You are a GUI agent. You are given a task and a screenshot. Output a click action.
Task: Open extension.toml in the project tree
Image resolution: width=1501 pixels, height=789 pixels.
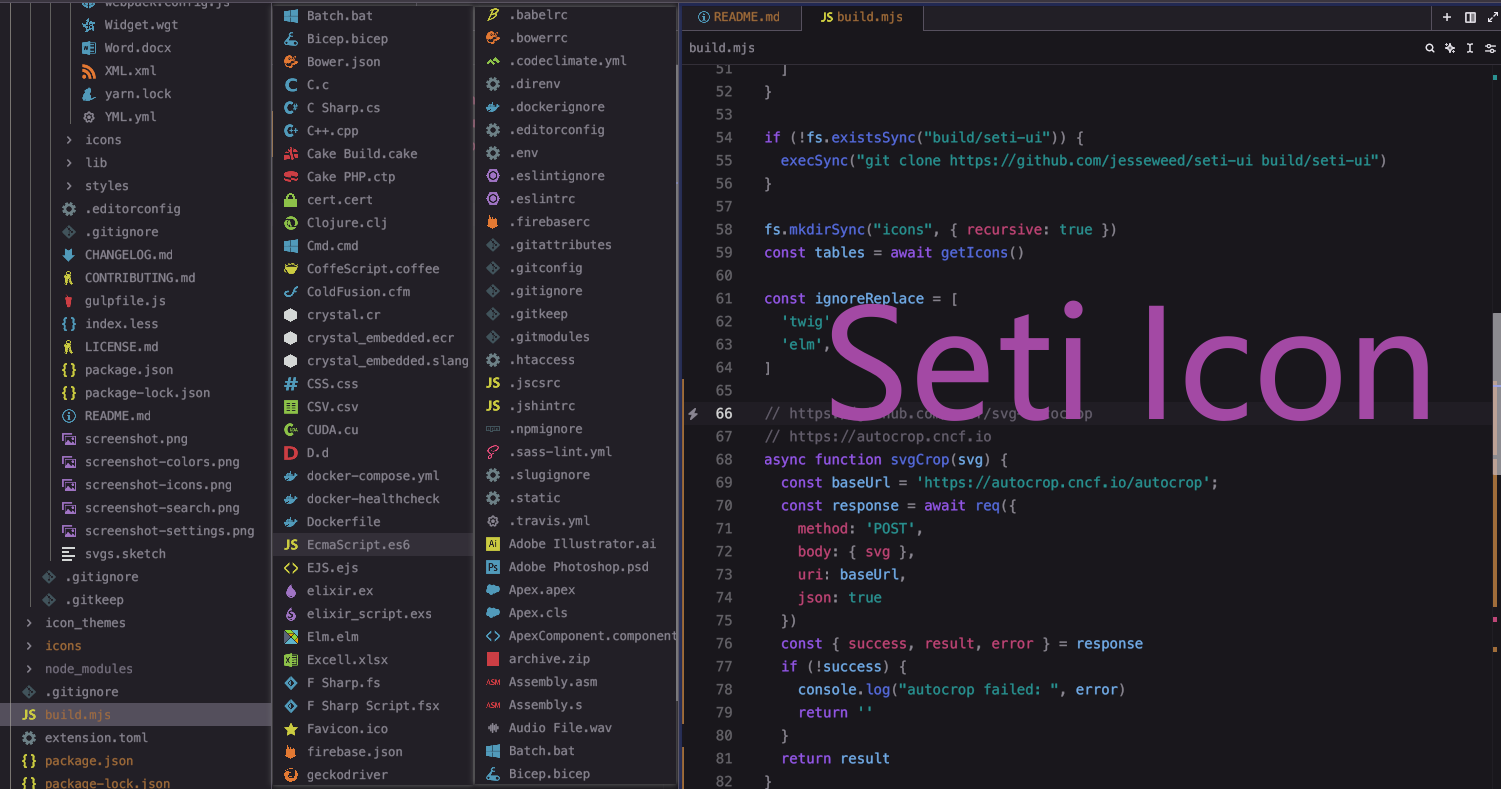96,738
